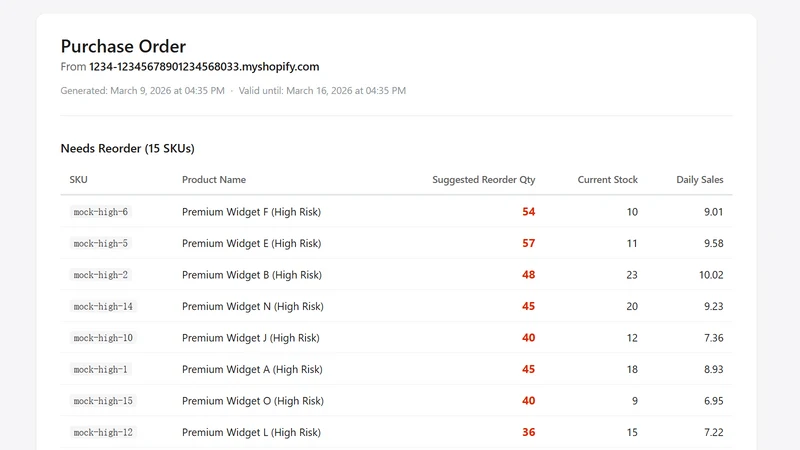
Task: Click current stock 9 in mock-high-15 row
Action: [635, 401]
